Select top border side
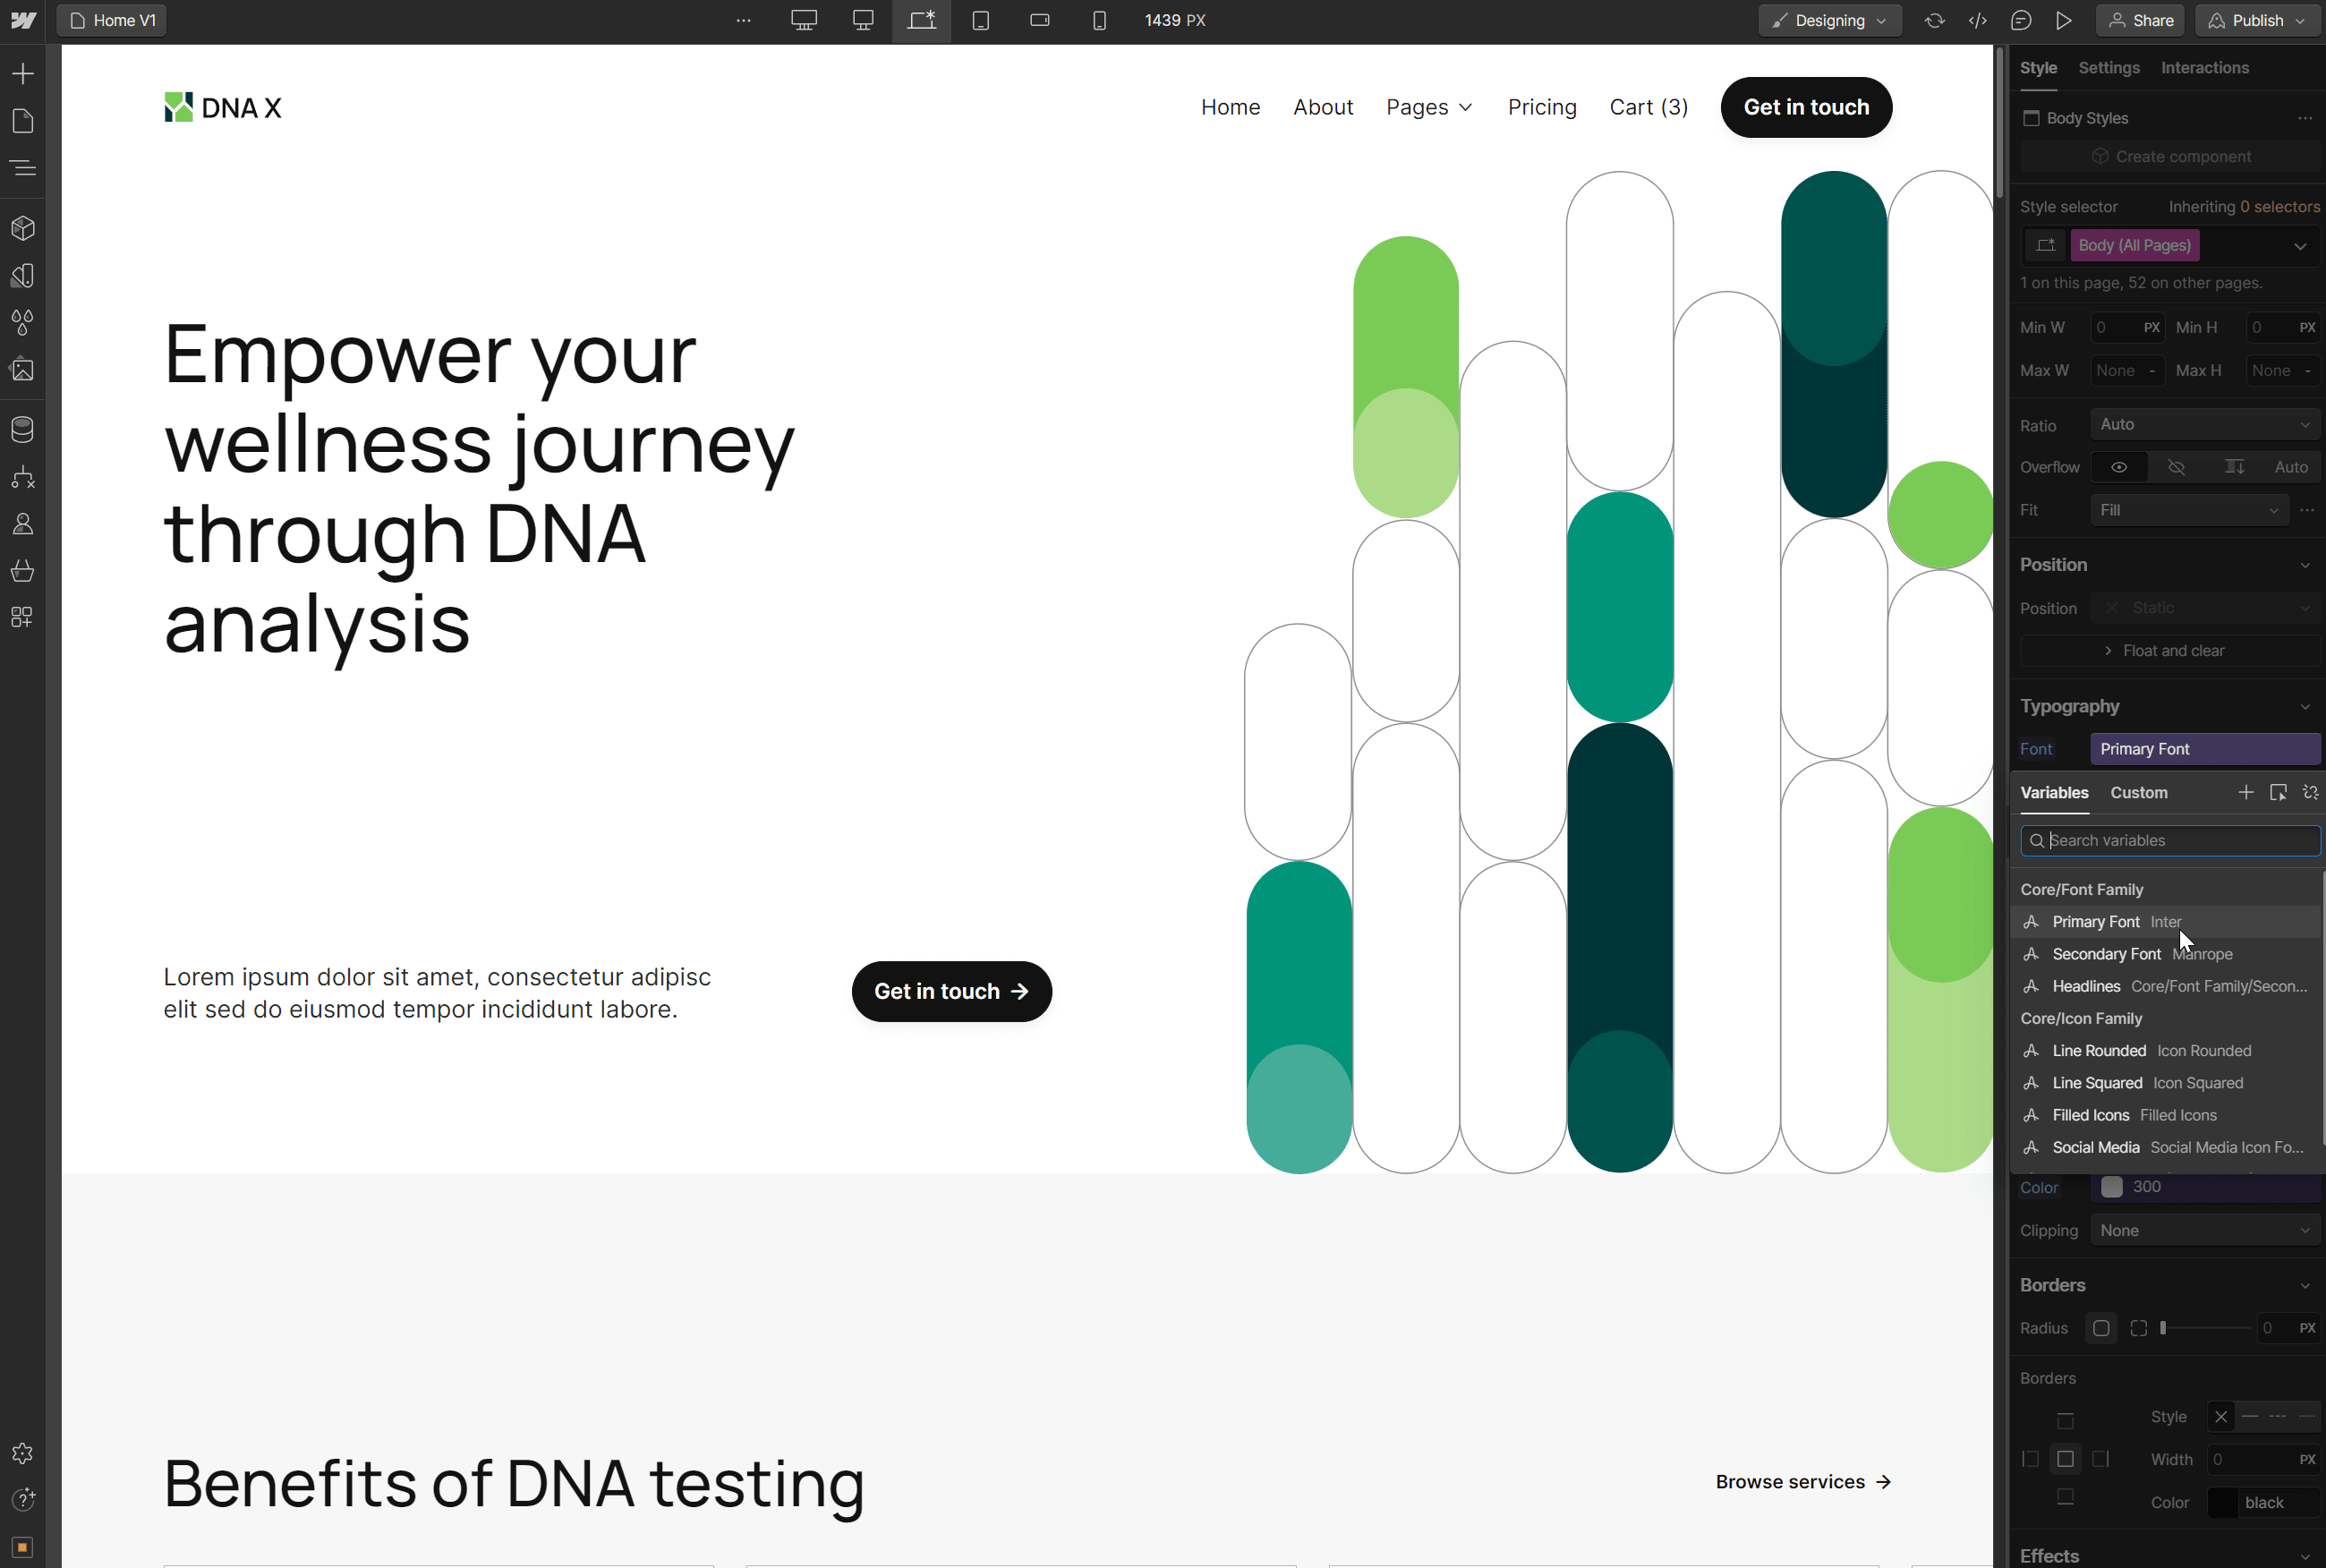2326x1568 pixels. [x=2065, y=1422]
